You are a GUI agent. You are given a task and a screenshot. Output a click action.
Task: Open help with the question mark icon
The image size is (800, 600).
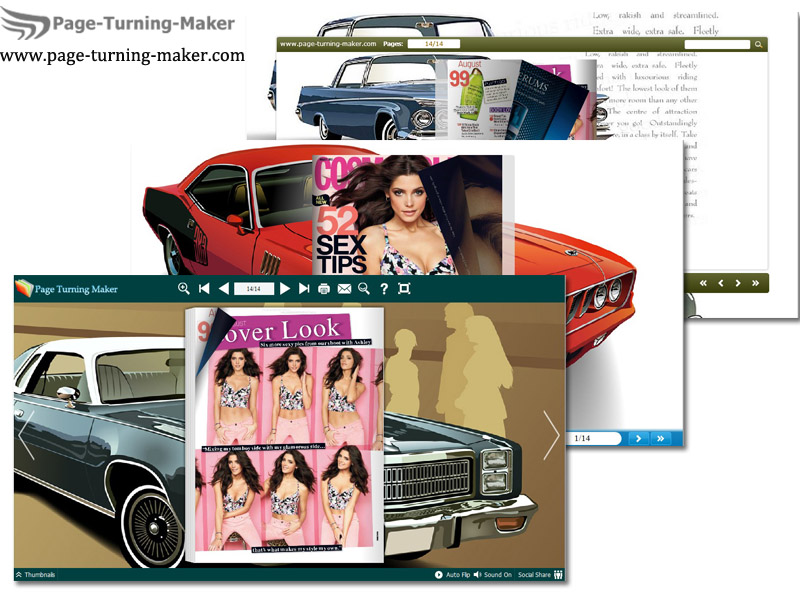pyautogui.click(x=384, y=289)
